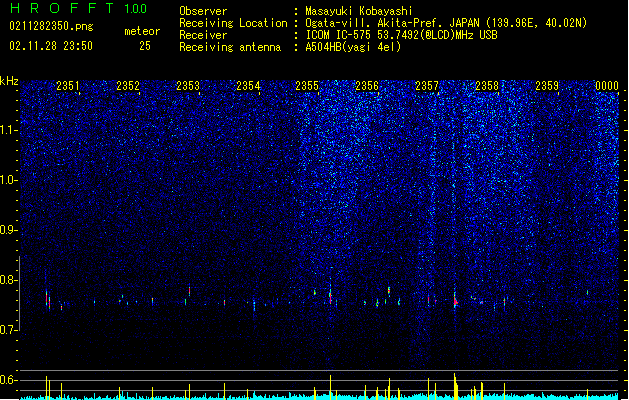Click the 2355 time marker

click(x=307, y=86)
